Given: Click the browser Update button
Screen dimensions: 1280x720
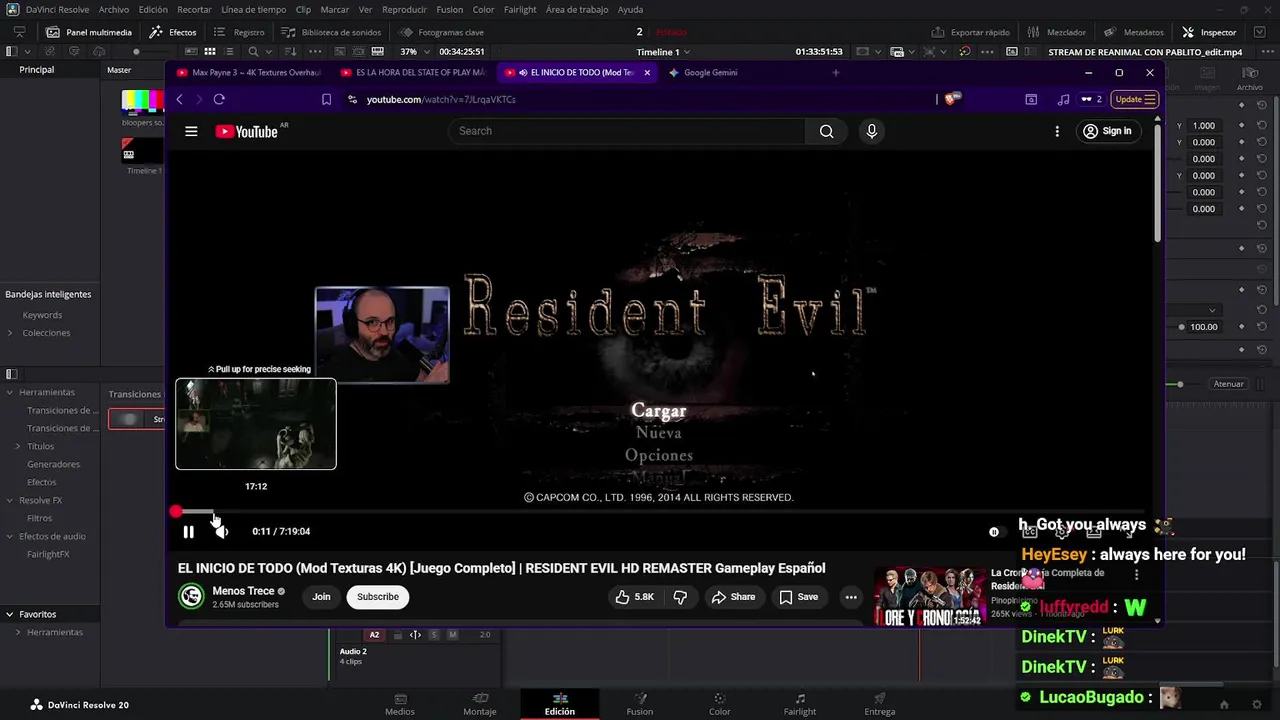Looking at the screenshot, I should tap(1136, 99).
